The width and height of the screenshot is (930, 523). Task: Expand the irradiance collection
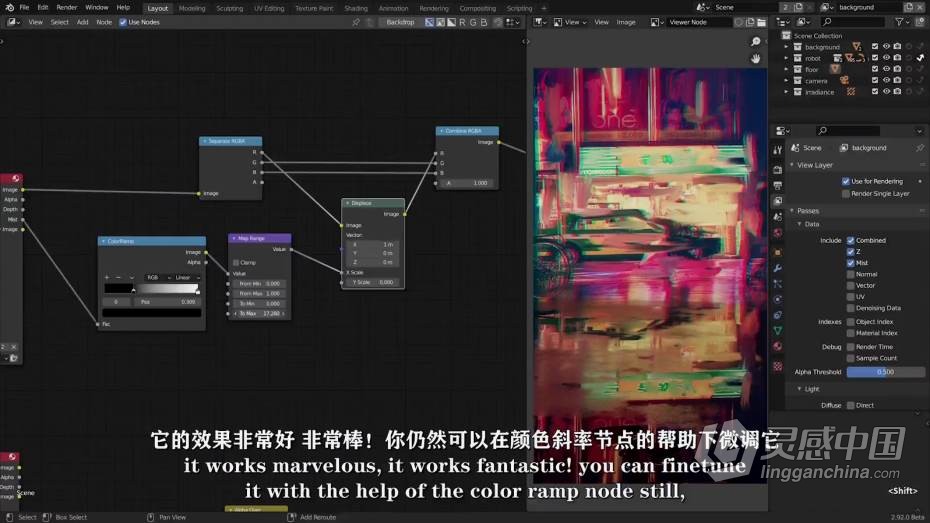click(786, 92)
